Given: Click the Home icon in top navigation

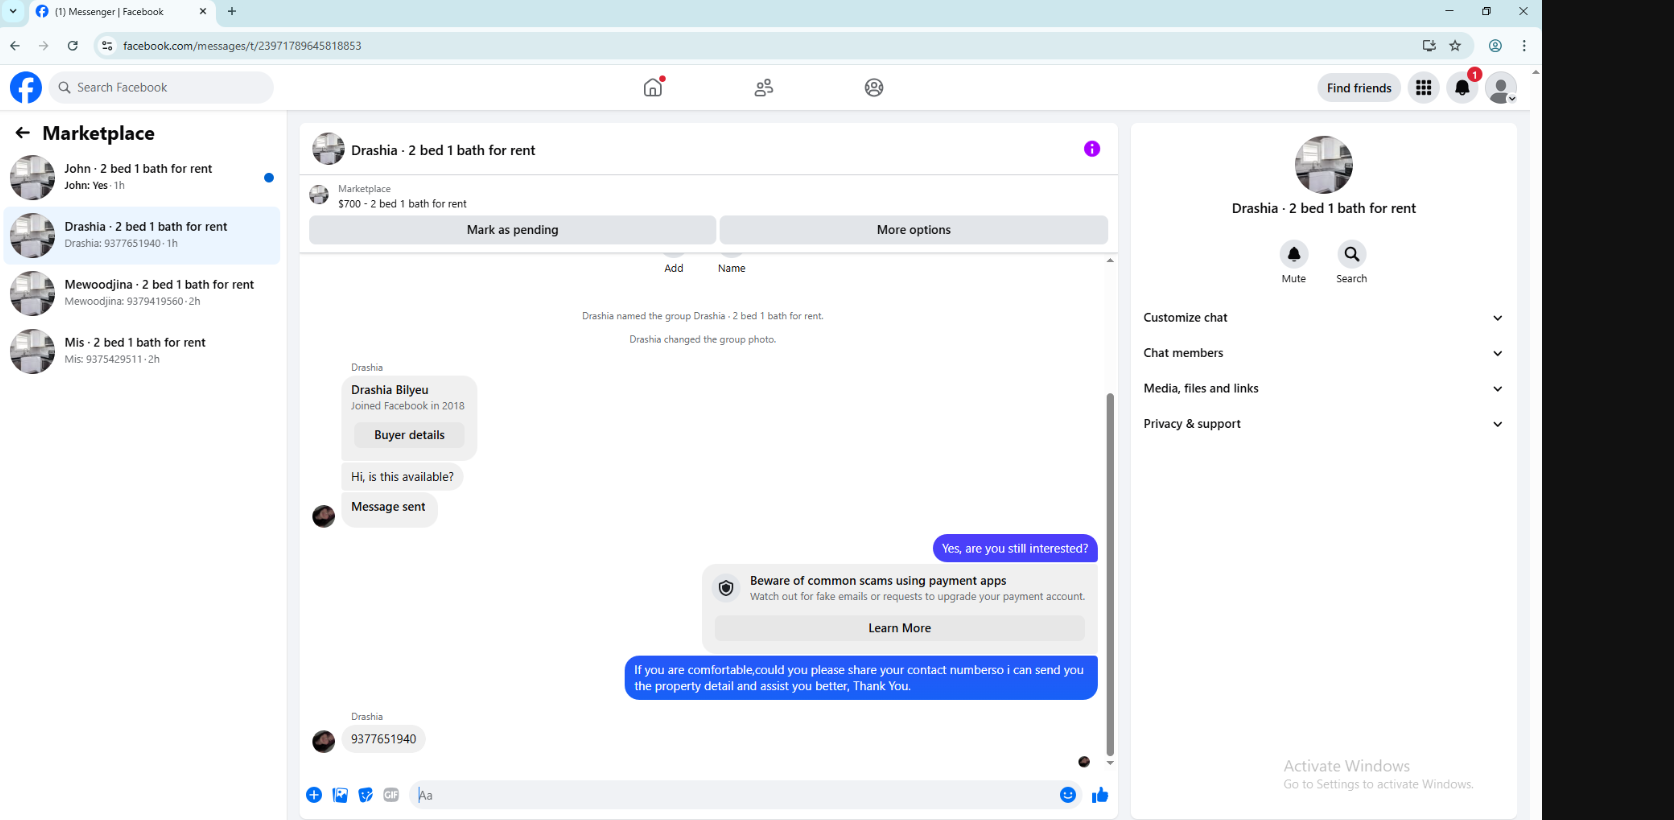Looking at the screenshot, I should pos(653,87).
